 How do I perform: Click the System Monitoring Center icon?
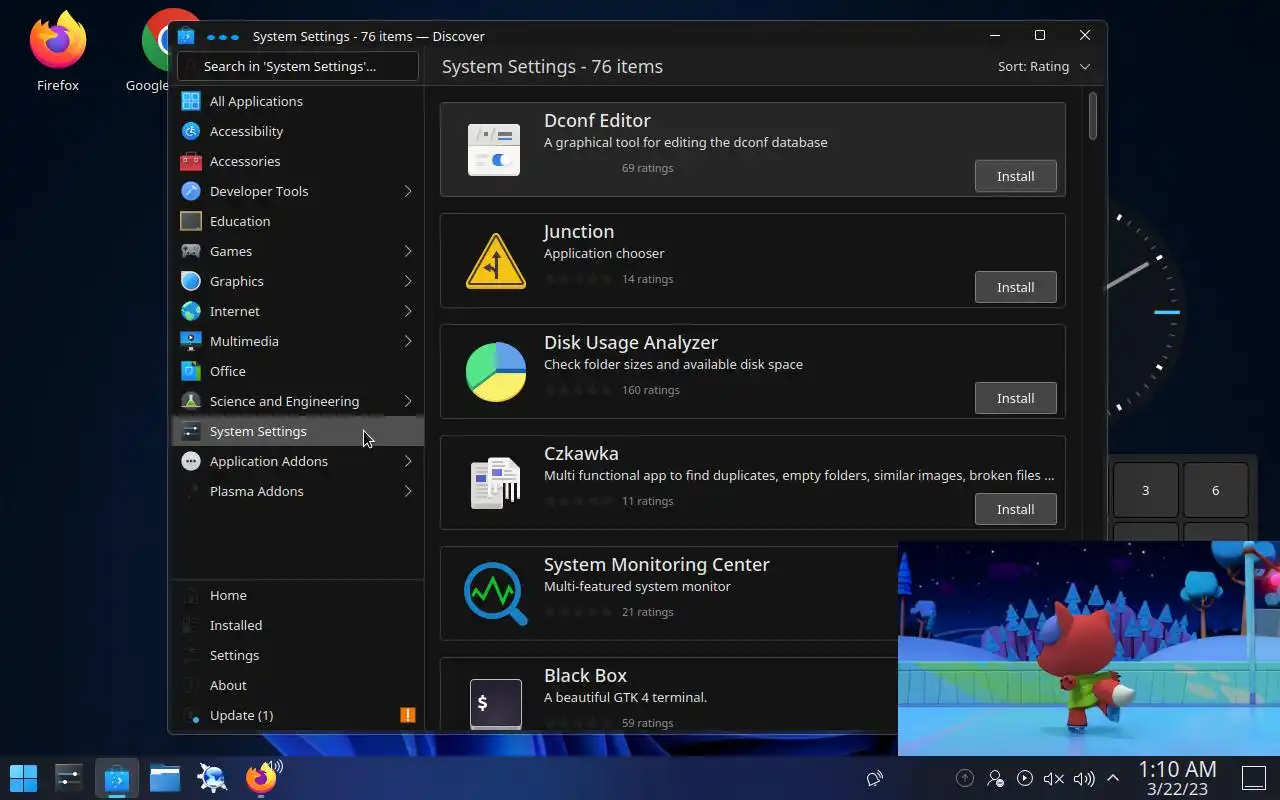click(496, 594)
